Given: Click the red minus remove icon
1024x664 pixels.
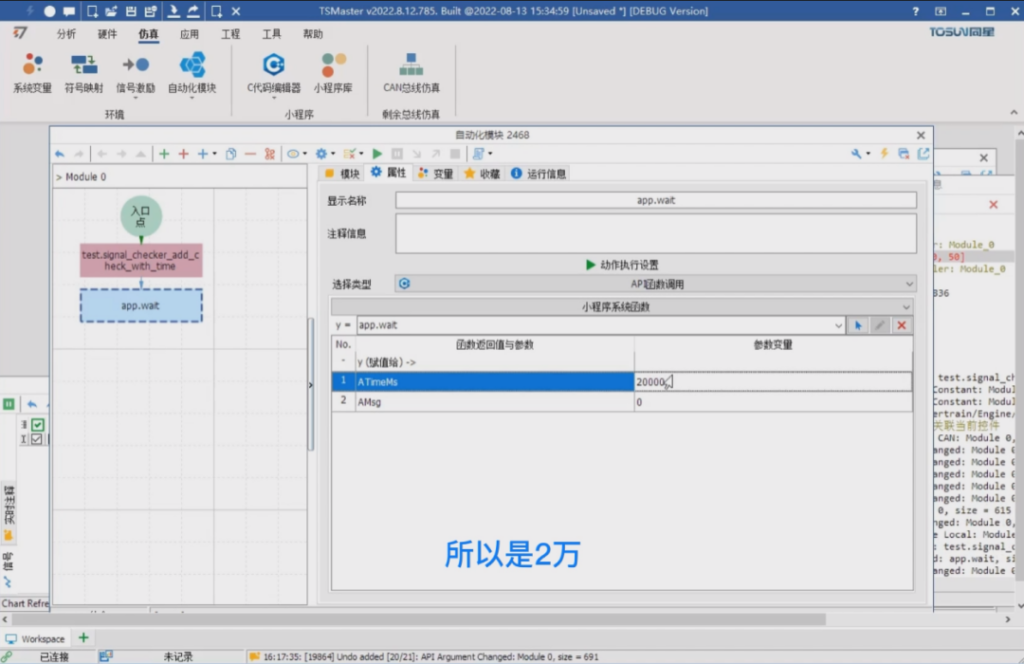Looking at the screenshot, I should [250, 154].
